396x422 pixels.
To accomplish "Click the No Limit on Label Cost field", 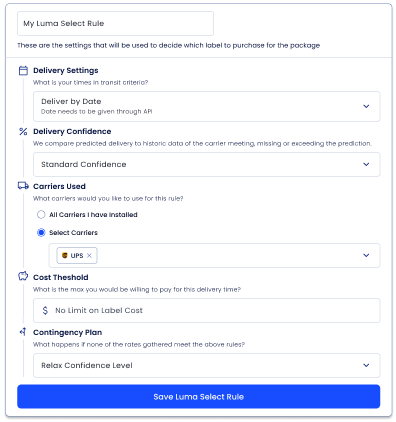I will tap(207, 310).
